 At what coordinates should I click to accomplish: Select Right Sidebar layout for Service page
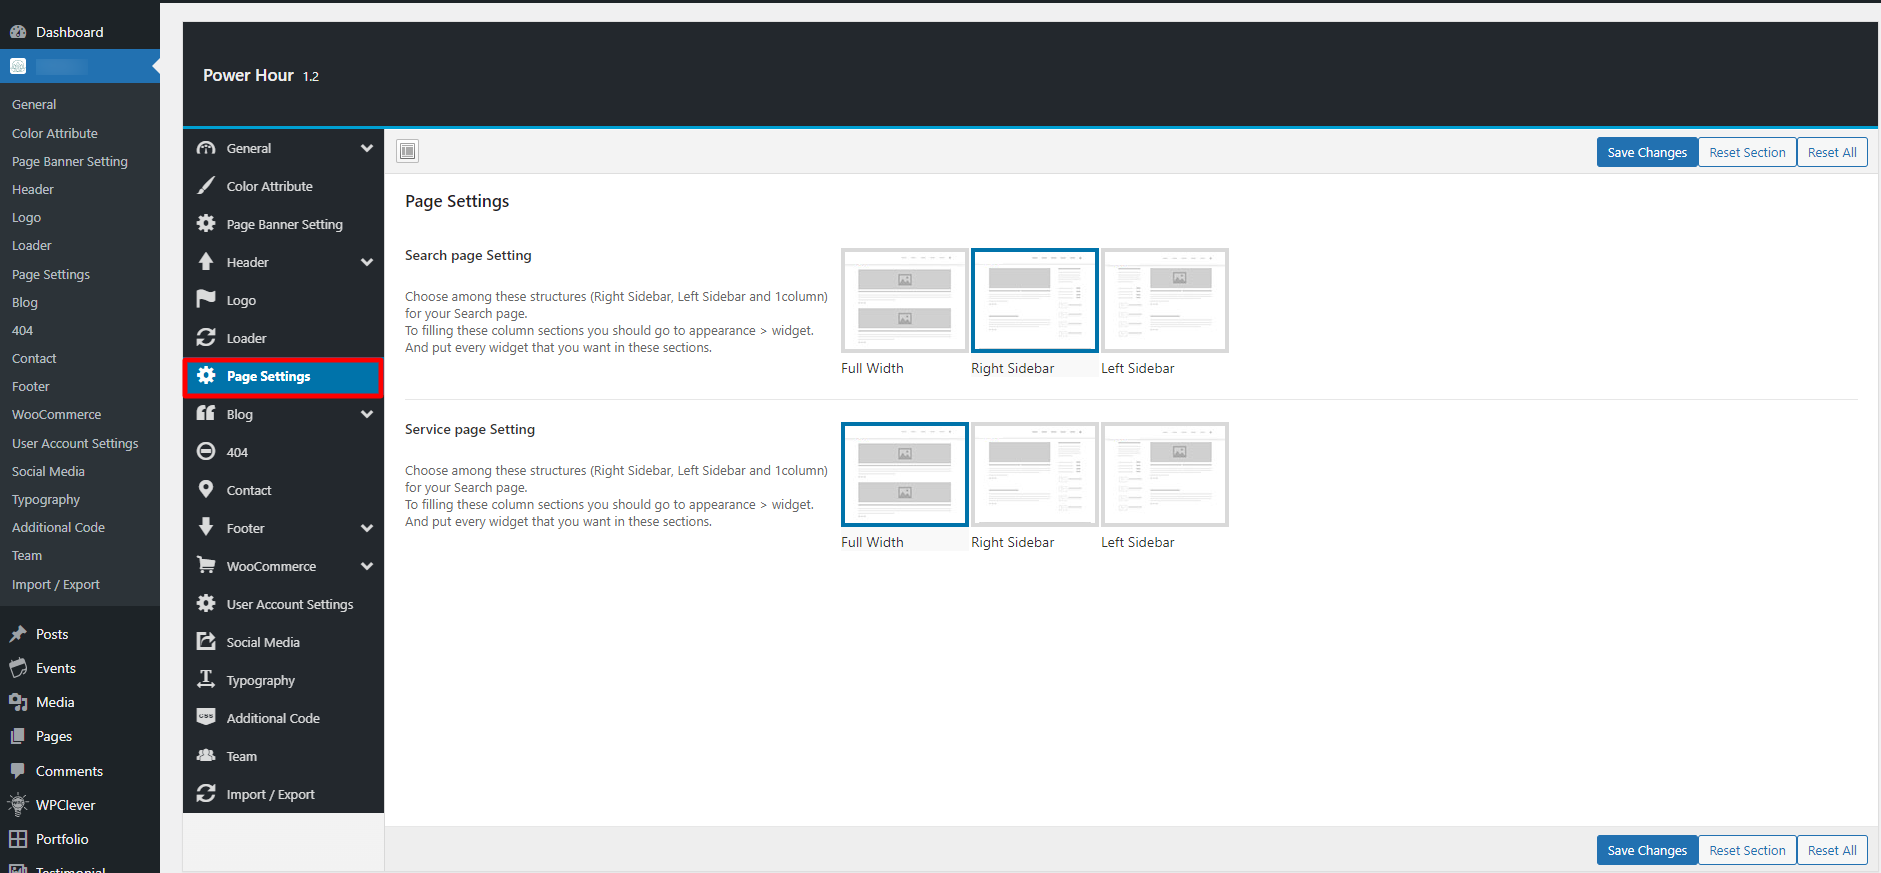[1035, 475]
